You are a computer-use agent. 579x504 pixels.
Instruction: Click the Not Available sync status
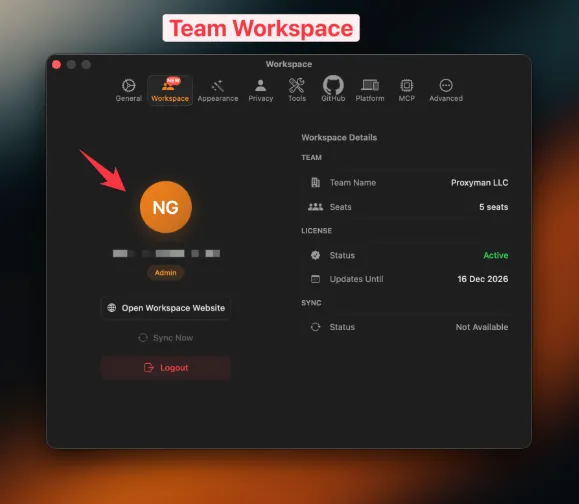click(482, 327)
